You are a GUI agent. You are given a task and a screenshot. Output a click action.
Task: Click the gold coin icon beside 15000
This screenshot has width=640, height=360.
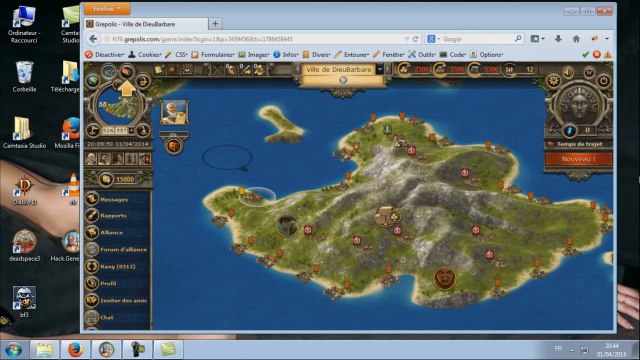tap(106, 179)
